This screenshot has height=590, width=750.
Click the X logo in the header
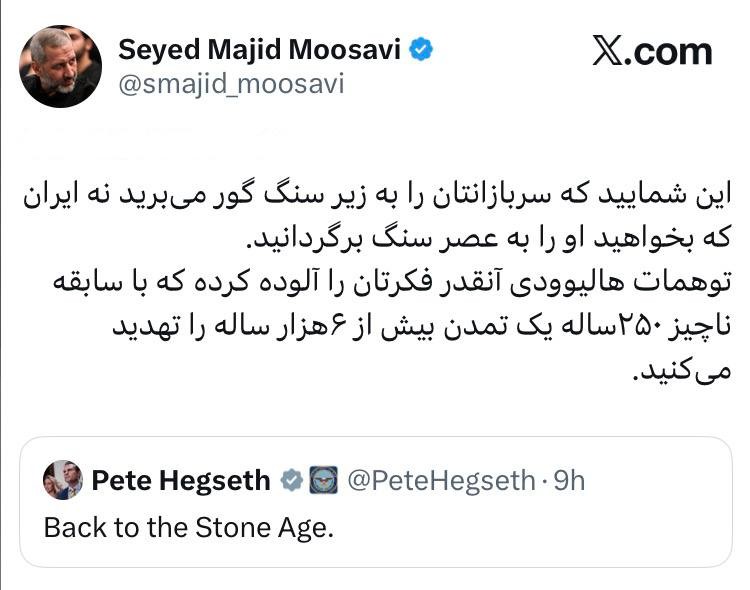click(609, 51)
